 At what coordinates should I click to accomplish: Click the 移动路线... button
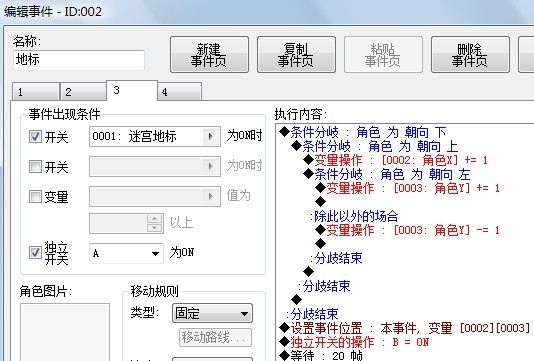click(x=215, y=337)
